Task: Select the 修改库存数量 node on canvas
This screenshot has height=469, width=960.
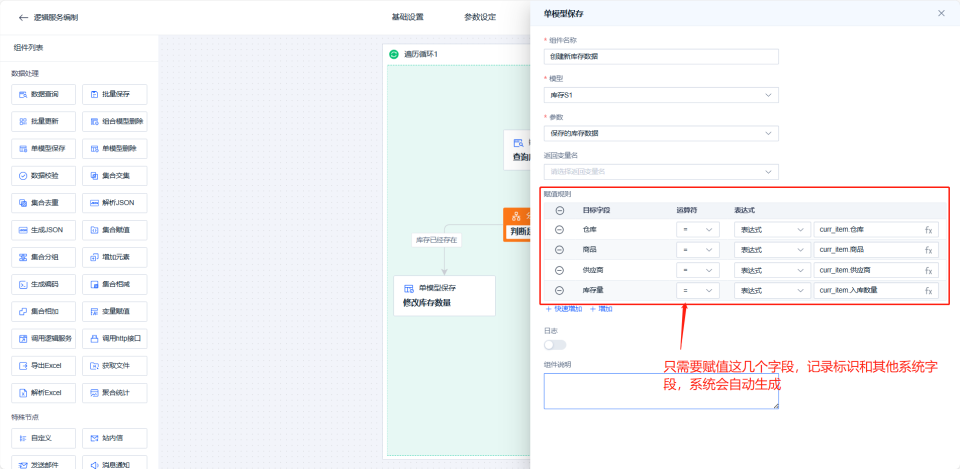Action: [444, 295]
